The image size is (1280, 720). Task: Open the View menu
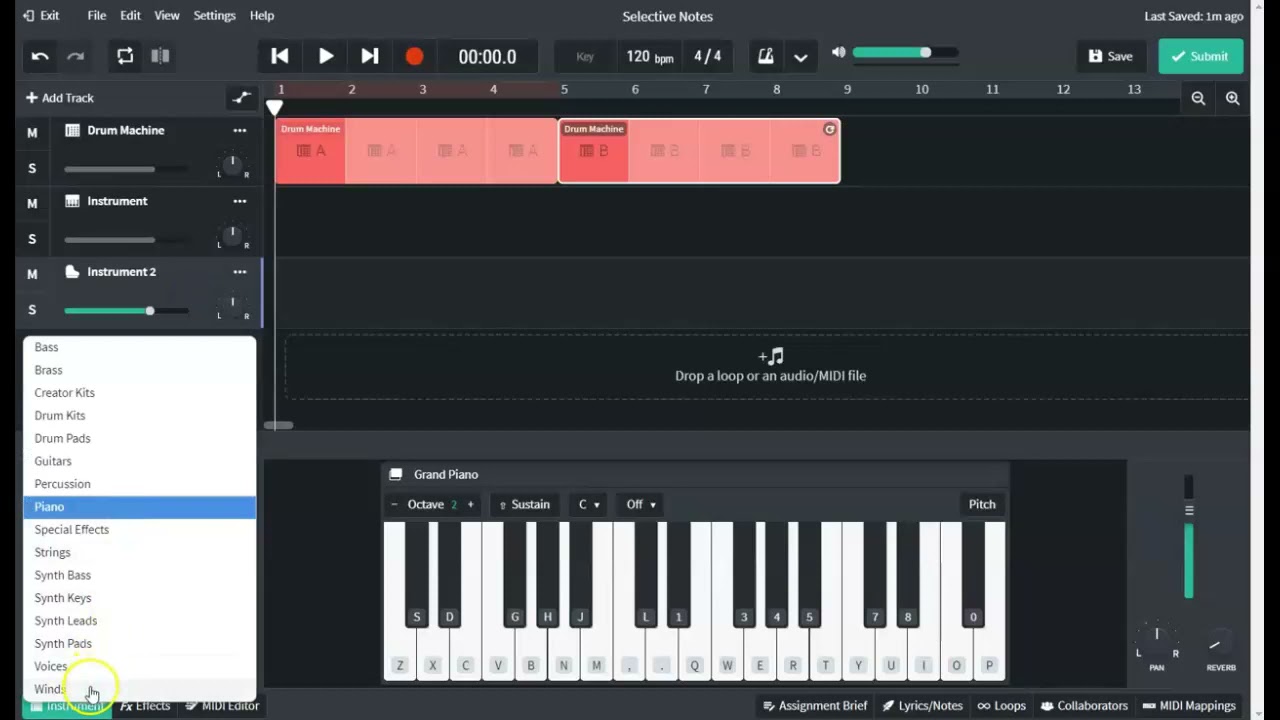coord(167,15)
